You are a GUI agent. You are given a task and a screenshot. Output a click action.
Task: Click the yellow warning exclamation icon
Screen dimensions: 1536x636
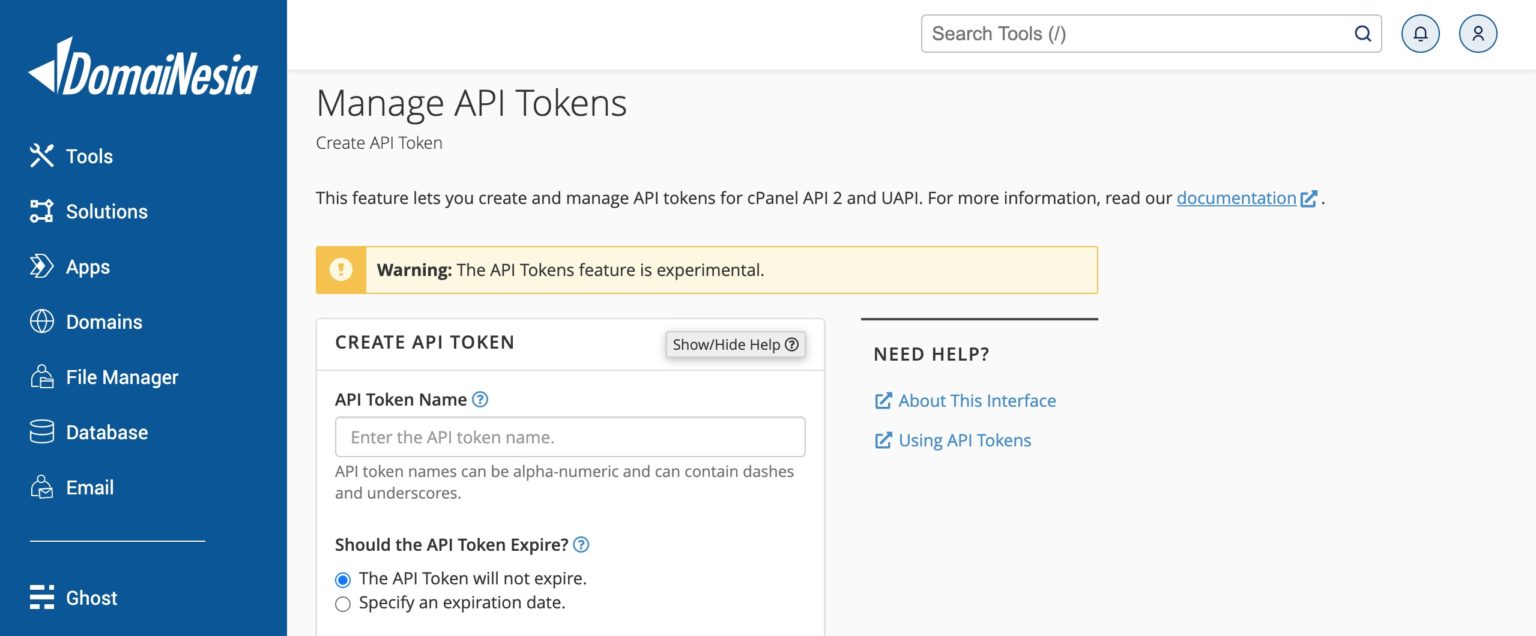pyautogui.click(x=342, y=270)
